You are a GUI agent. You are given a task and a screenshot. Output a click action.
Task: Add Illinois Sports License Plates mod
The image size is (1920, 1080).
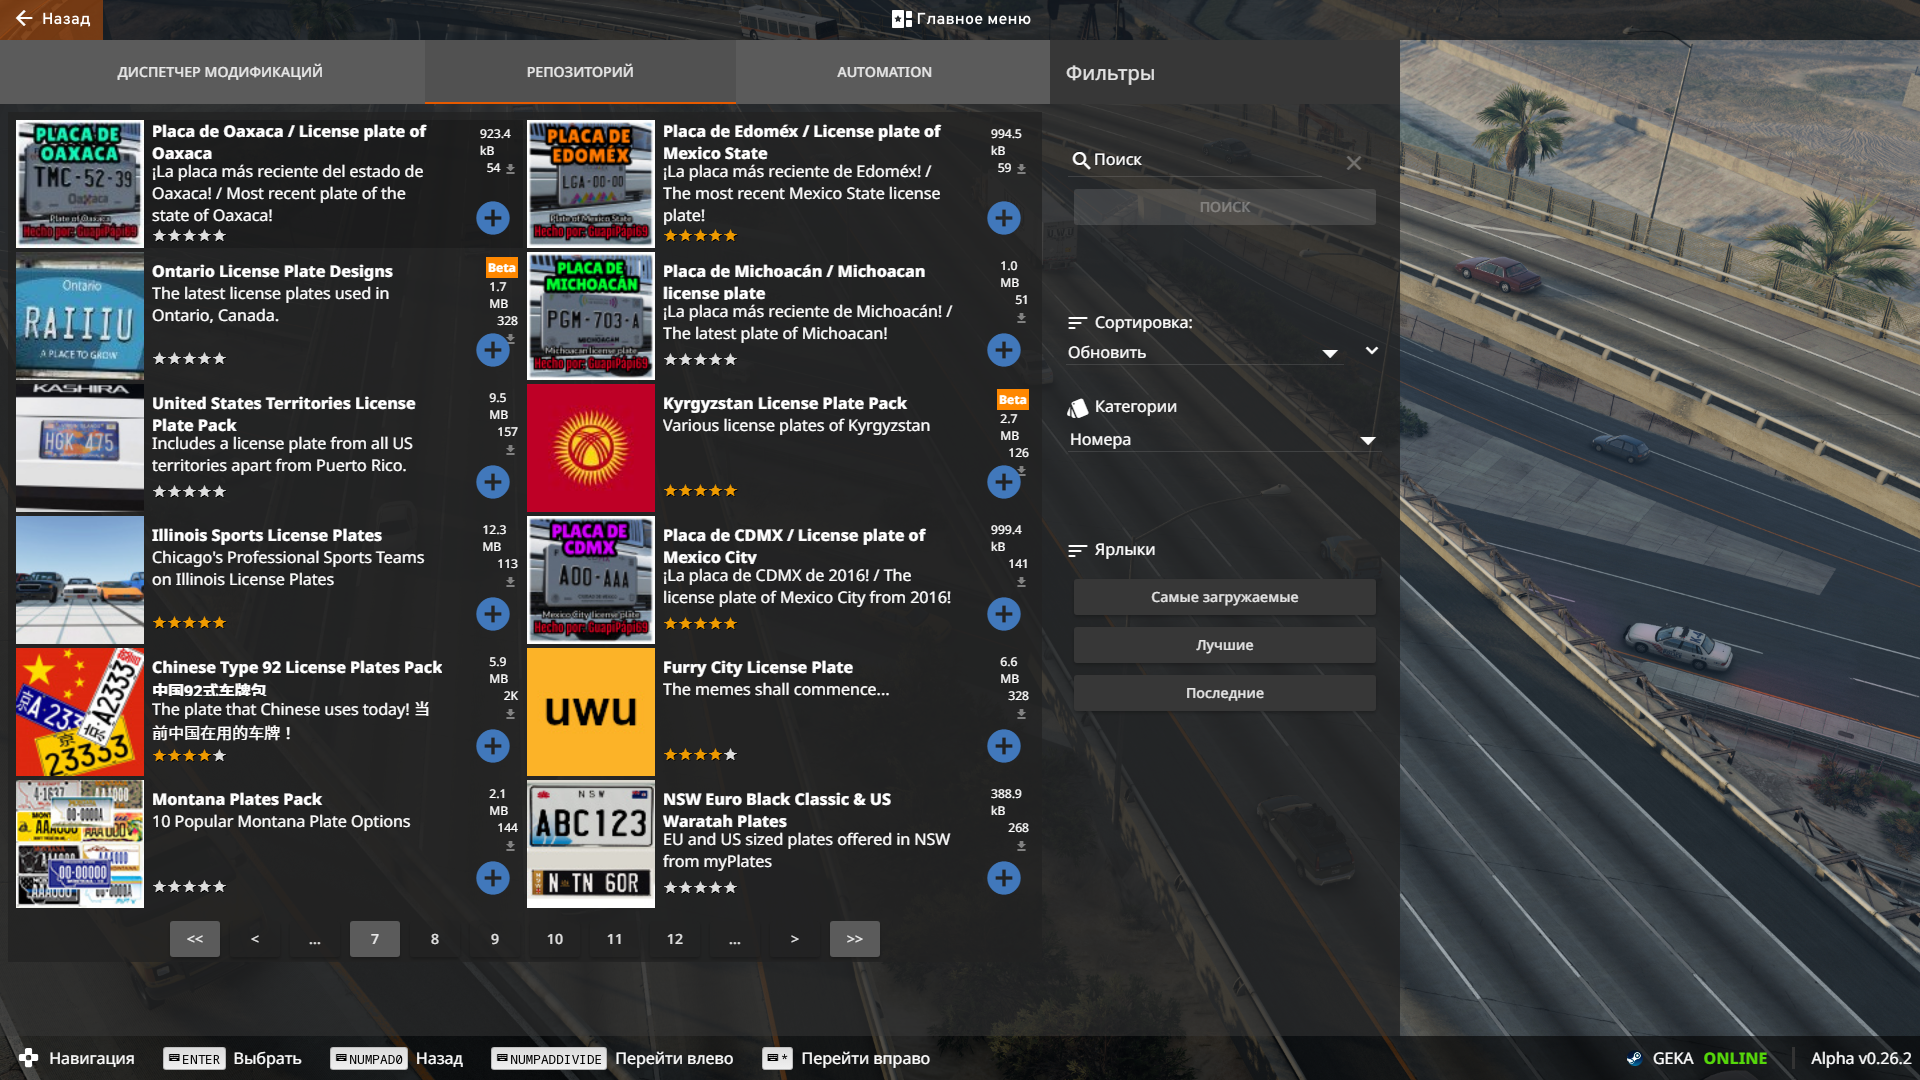(x=492, y=614)
